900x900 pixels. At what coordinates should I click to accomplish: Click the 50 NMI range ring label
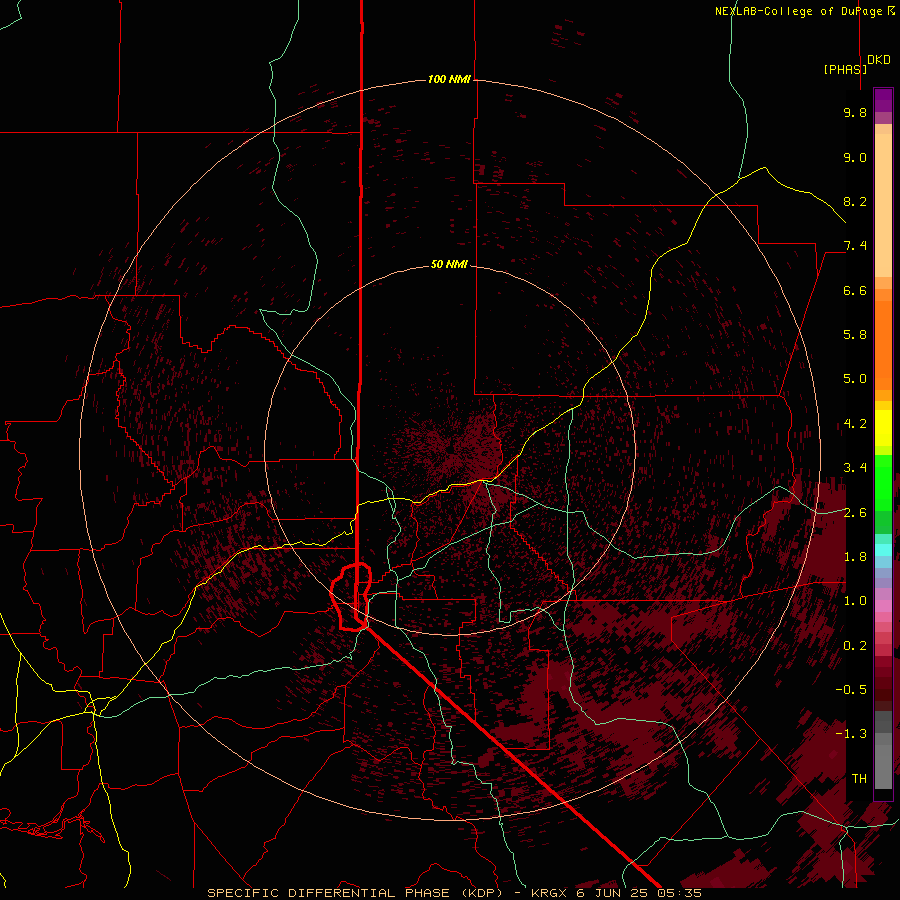coord(449,265)
